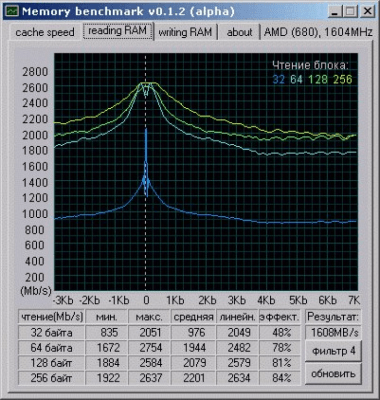Click the обновить refresh button
Screen dimensions: 380x400
(333, 374)
